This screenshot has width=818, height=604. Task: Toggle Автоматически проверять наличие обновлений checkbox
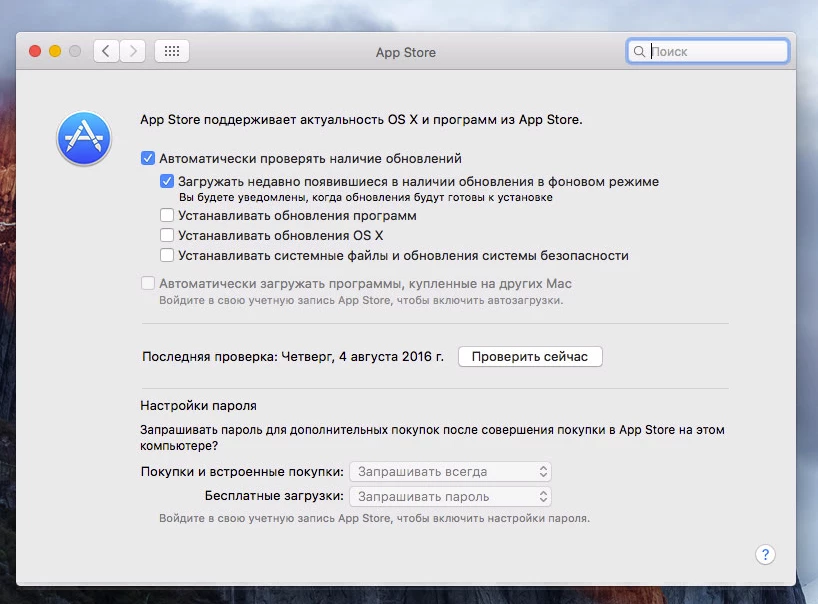coord(148,158)
